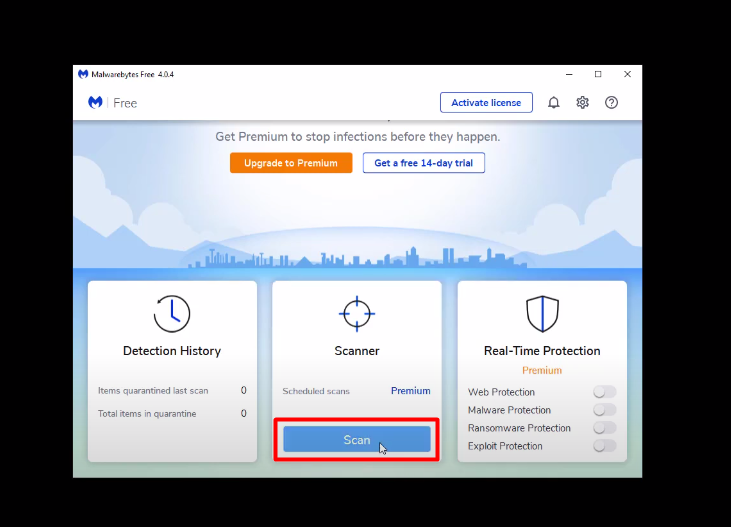Click the Exploit Protection label
731x527 pixels.
point(505,446)
